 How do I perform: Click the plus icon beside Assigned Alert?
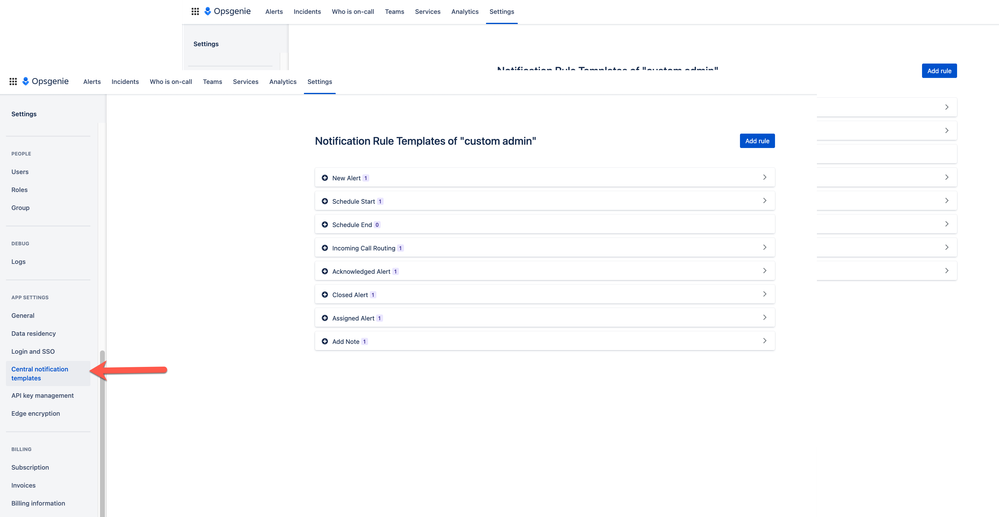(x=325, y=318)
